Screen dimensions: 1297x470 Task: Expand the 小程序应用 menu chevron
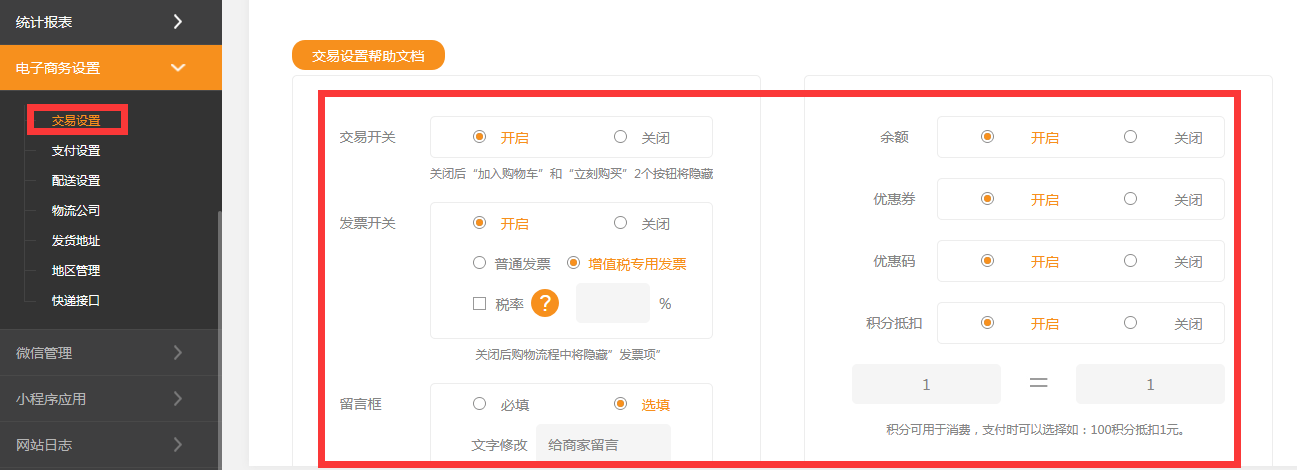coord(178,398)
